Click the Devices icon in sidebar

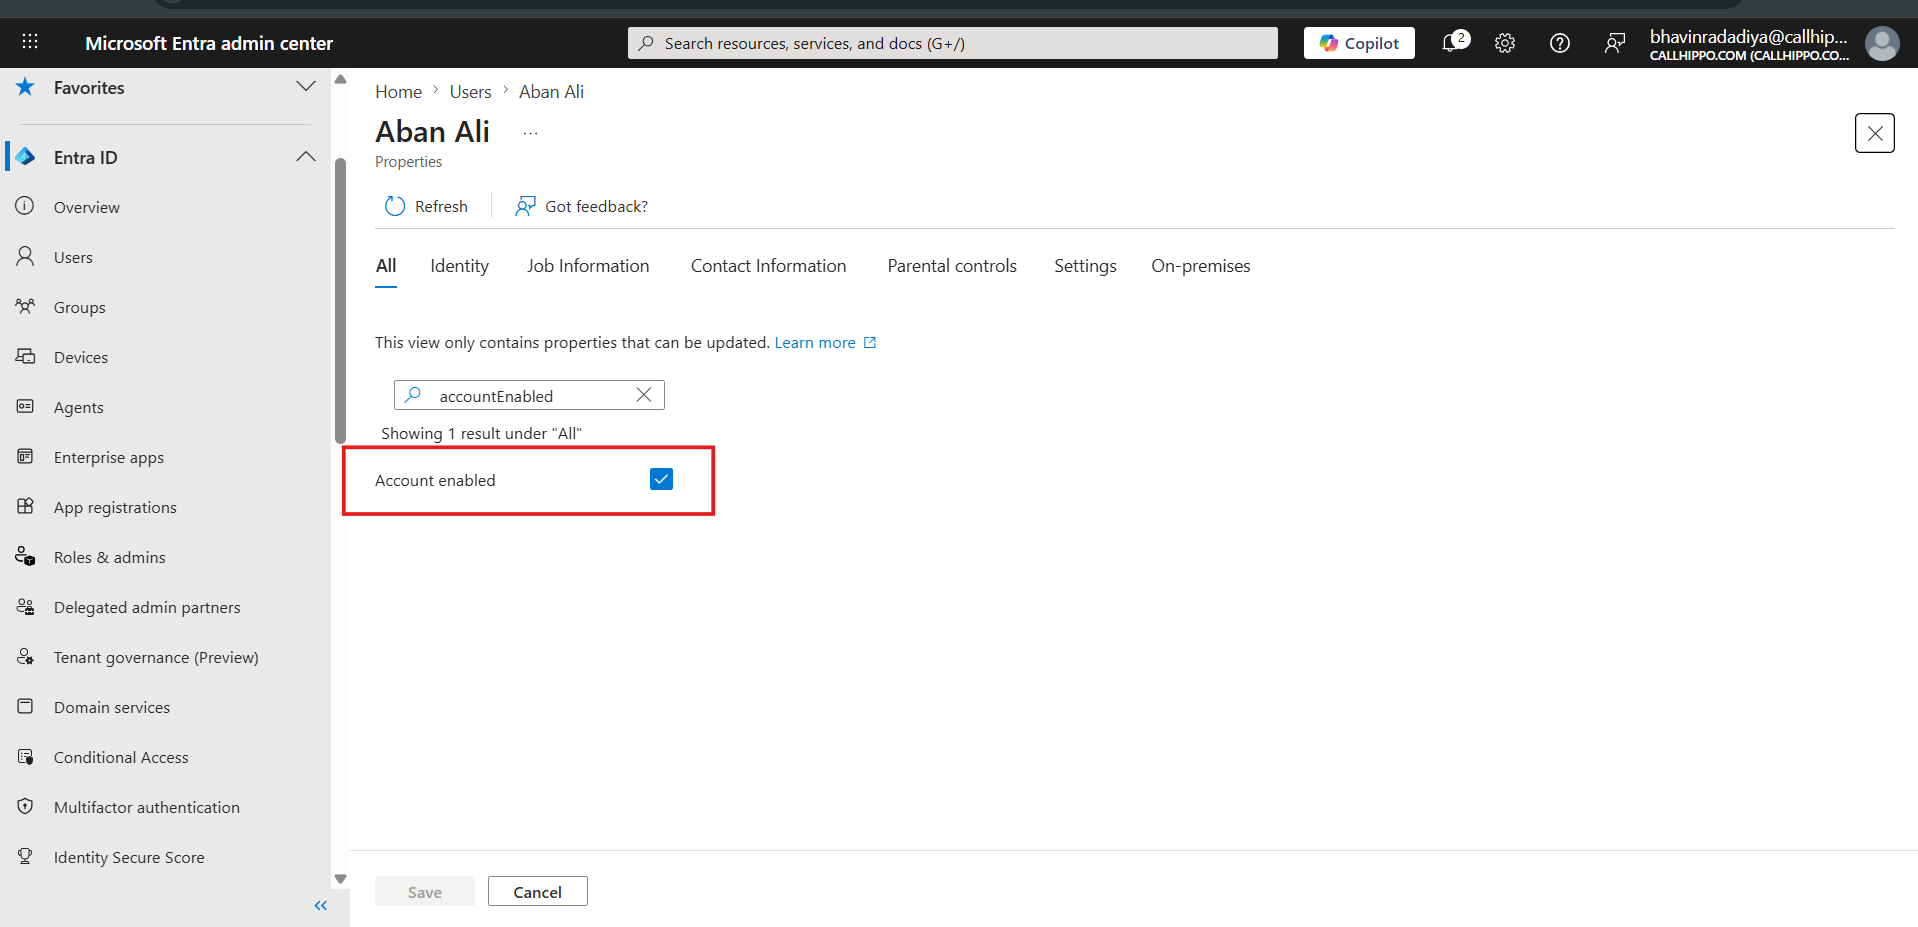[25, 356]
